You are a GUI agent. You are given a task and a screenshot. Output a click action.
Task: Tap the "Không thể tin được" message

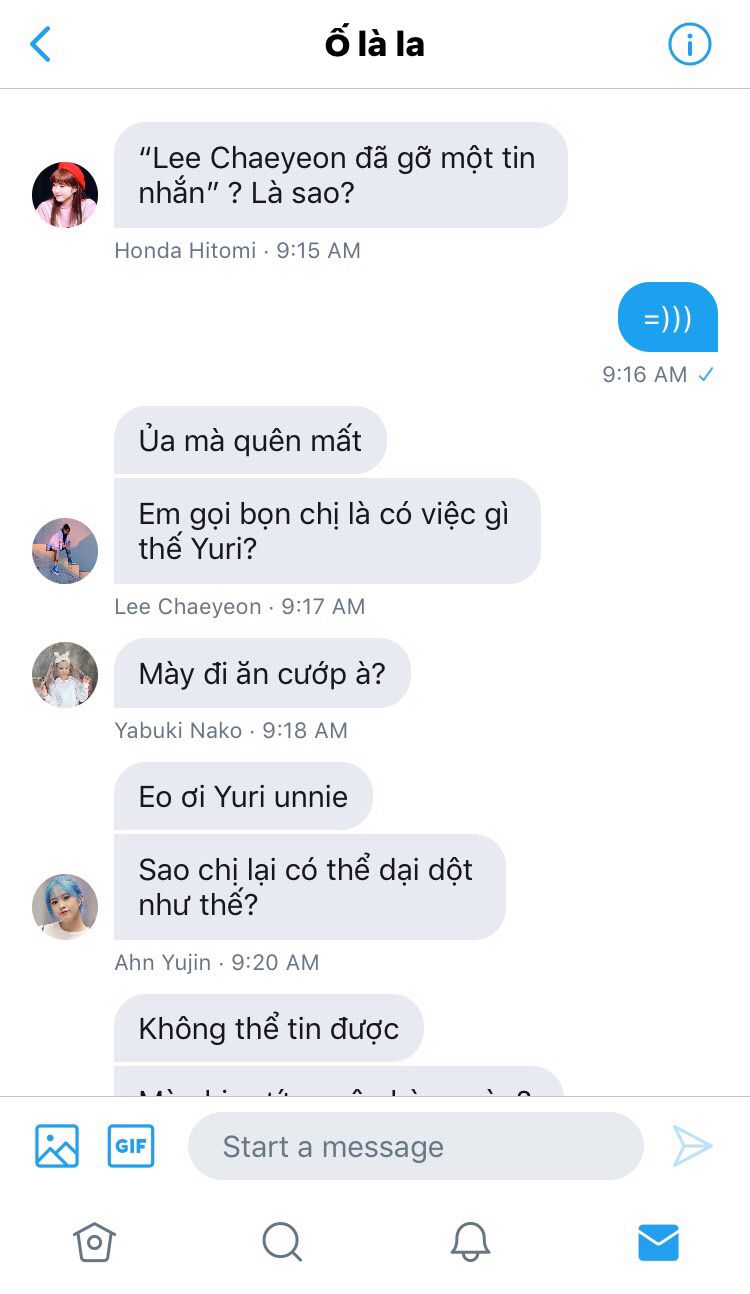pyautogui.click(x=269, y=1028)
